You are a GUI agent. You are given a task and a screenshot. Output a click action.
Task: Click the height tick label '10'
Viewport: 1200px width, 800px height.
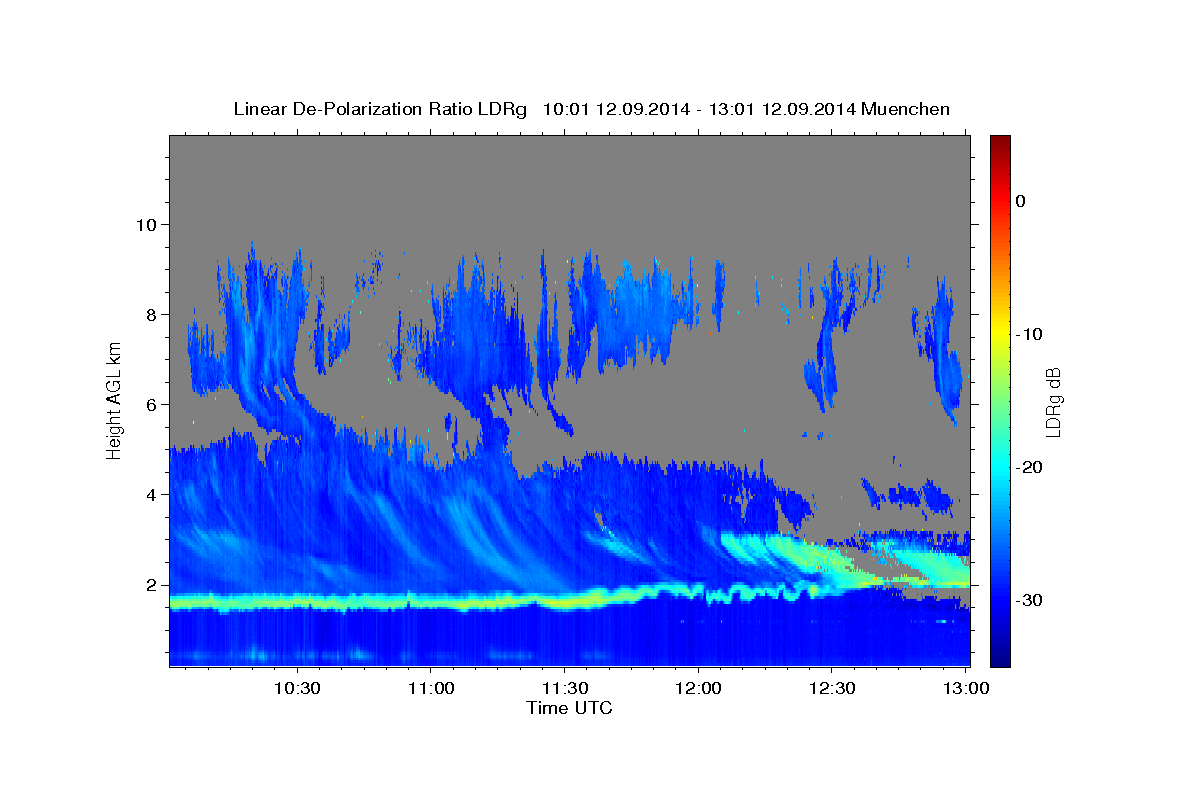[146, 224]
